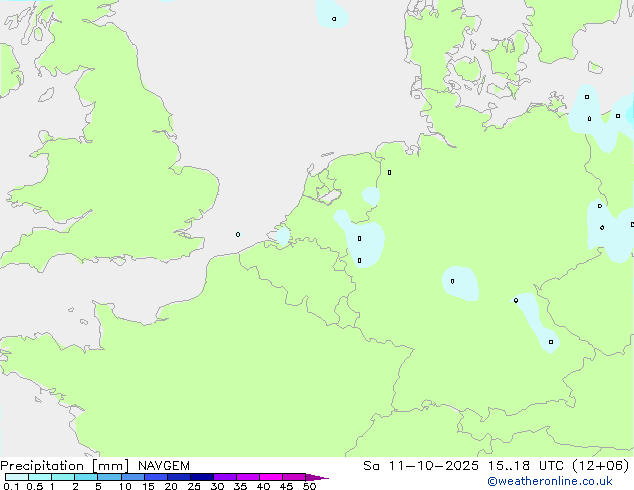Select the '15..18 UTC' time range text
This screenshot has height=490, width=634.
525,466
